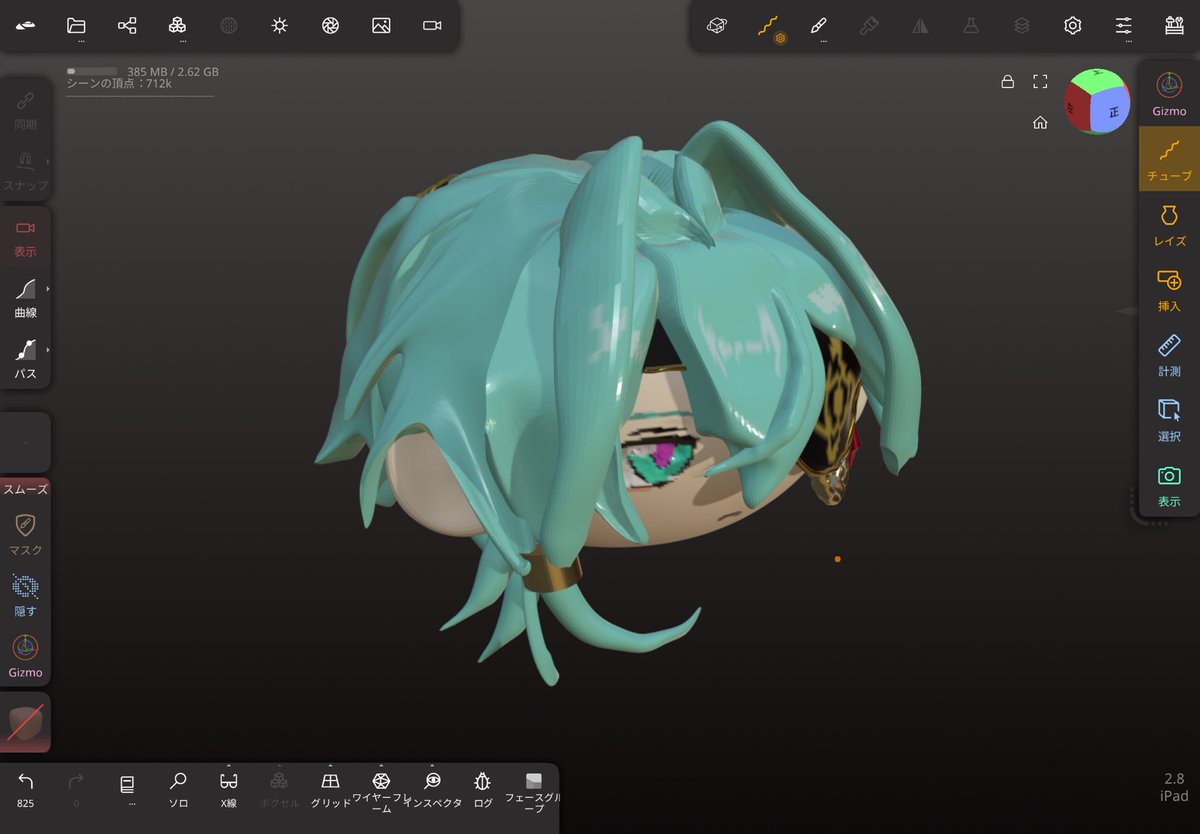This screenshot has width=1200, height=834.
Task: Open the camera settings menu in top bar
Action: (432, 25)
